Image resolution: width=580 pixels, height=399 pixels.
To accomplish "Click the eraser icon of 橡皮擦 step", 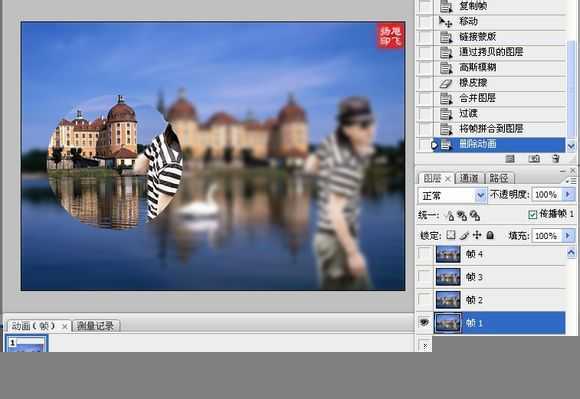I will point(446,83).
